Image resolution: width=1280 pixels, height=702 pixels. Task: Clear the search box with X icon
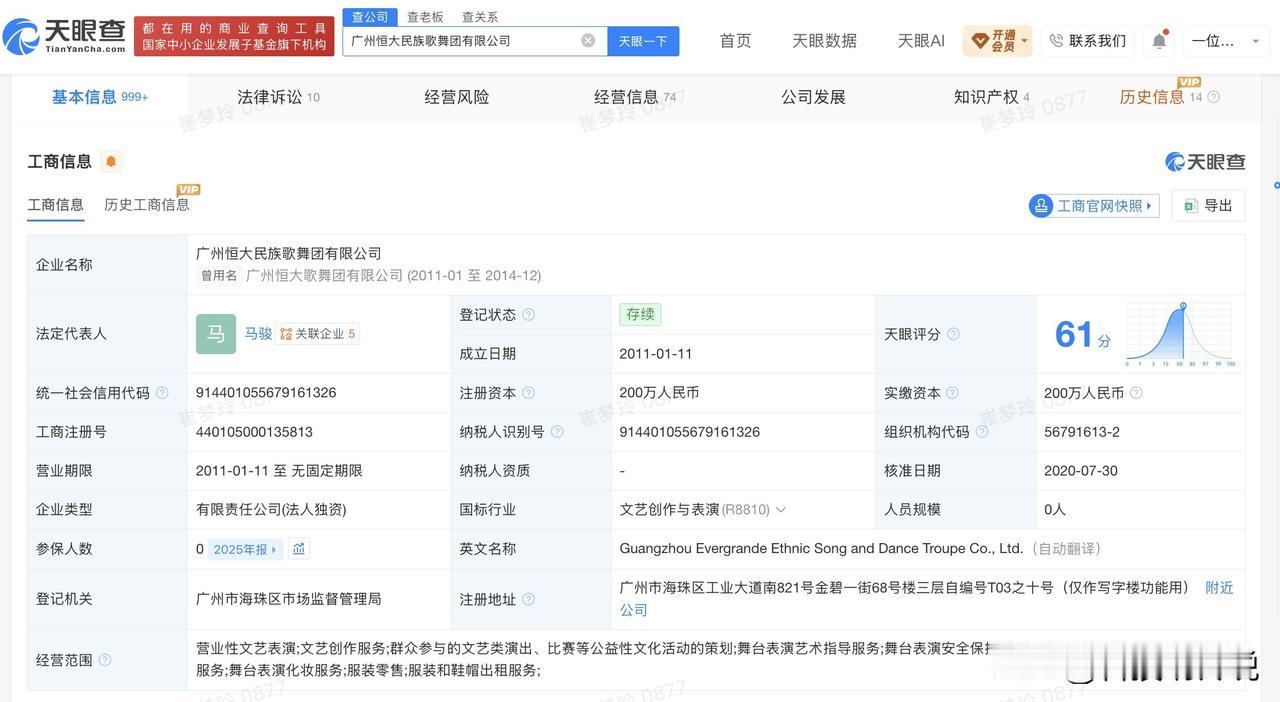[x=588, y=41]
